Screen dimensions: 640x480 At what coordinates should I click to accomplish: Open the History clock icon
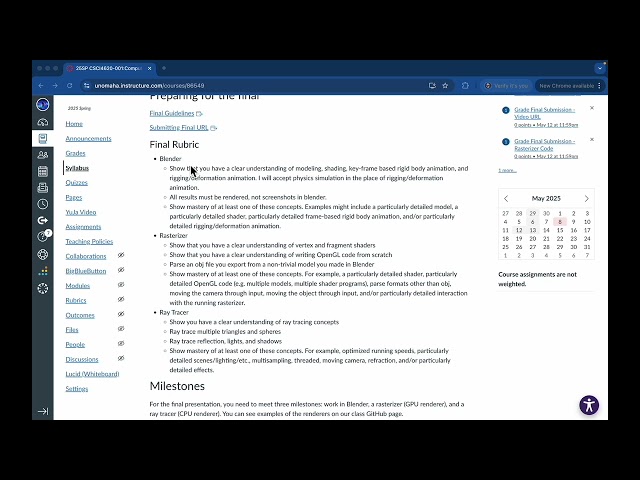[42, 204]
